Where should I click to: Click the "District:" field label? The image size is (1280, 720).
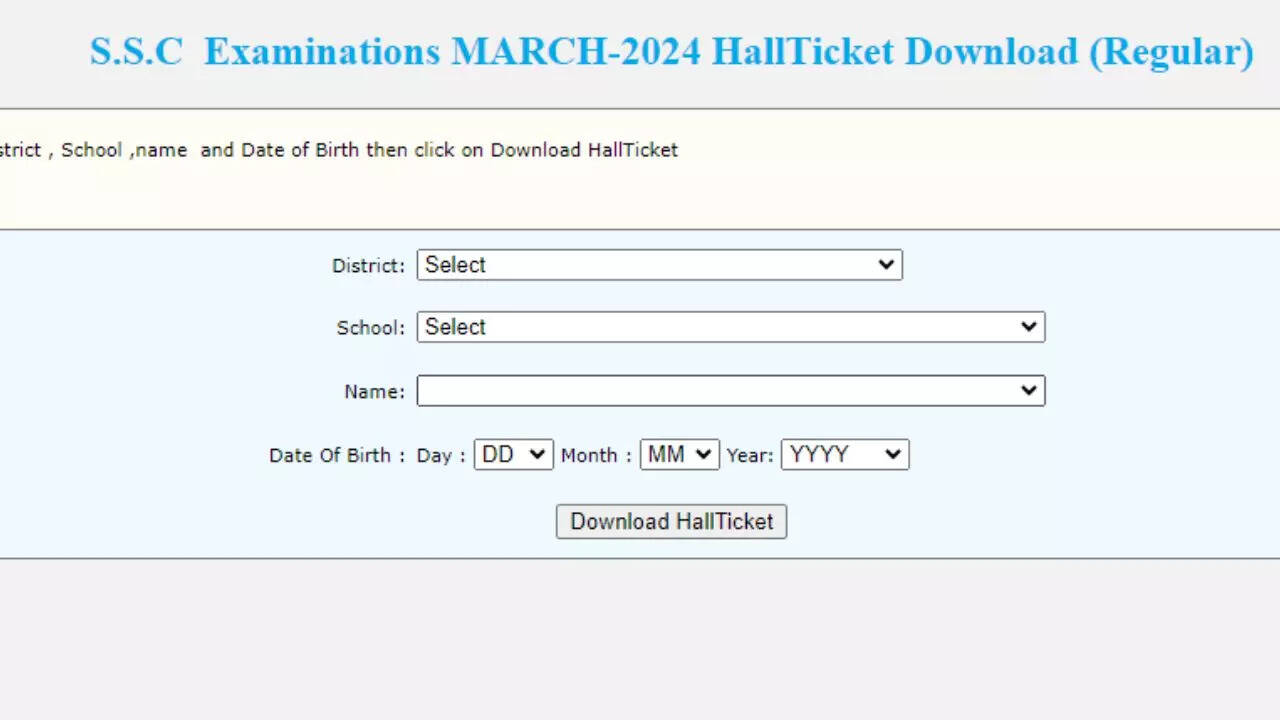(x=368, y=266)
